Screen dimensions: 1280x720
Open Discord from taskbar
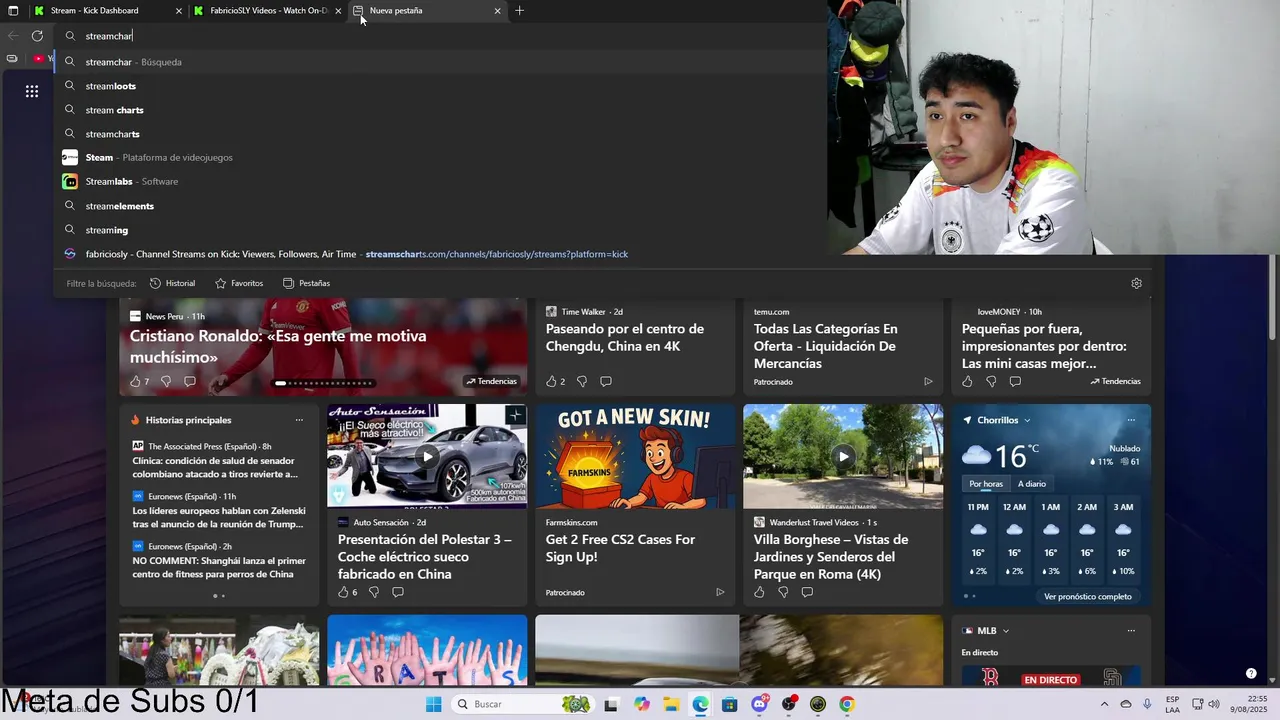759,704
